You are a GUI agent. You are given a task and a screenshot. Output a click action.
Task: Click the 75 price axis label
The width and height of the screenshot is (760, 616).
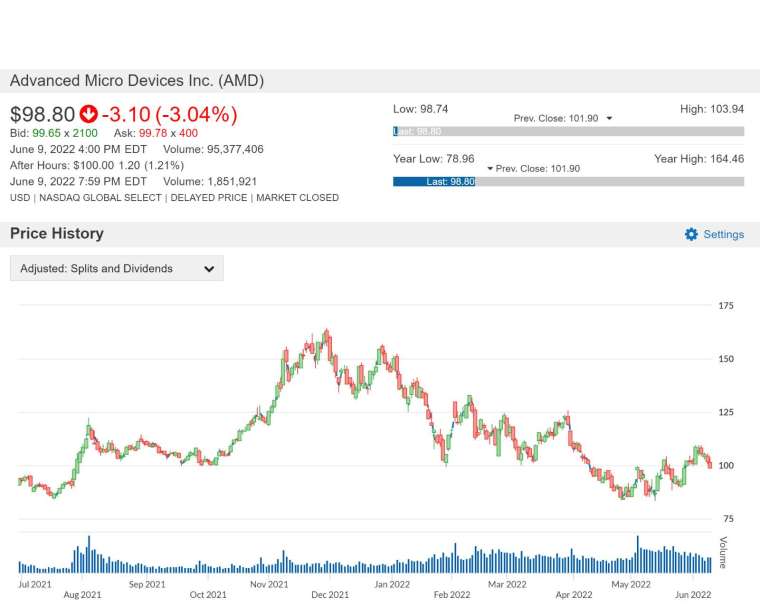[728, 519]
